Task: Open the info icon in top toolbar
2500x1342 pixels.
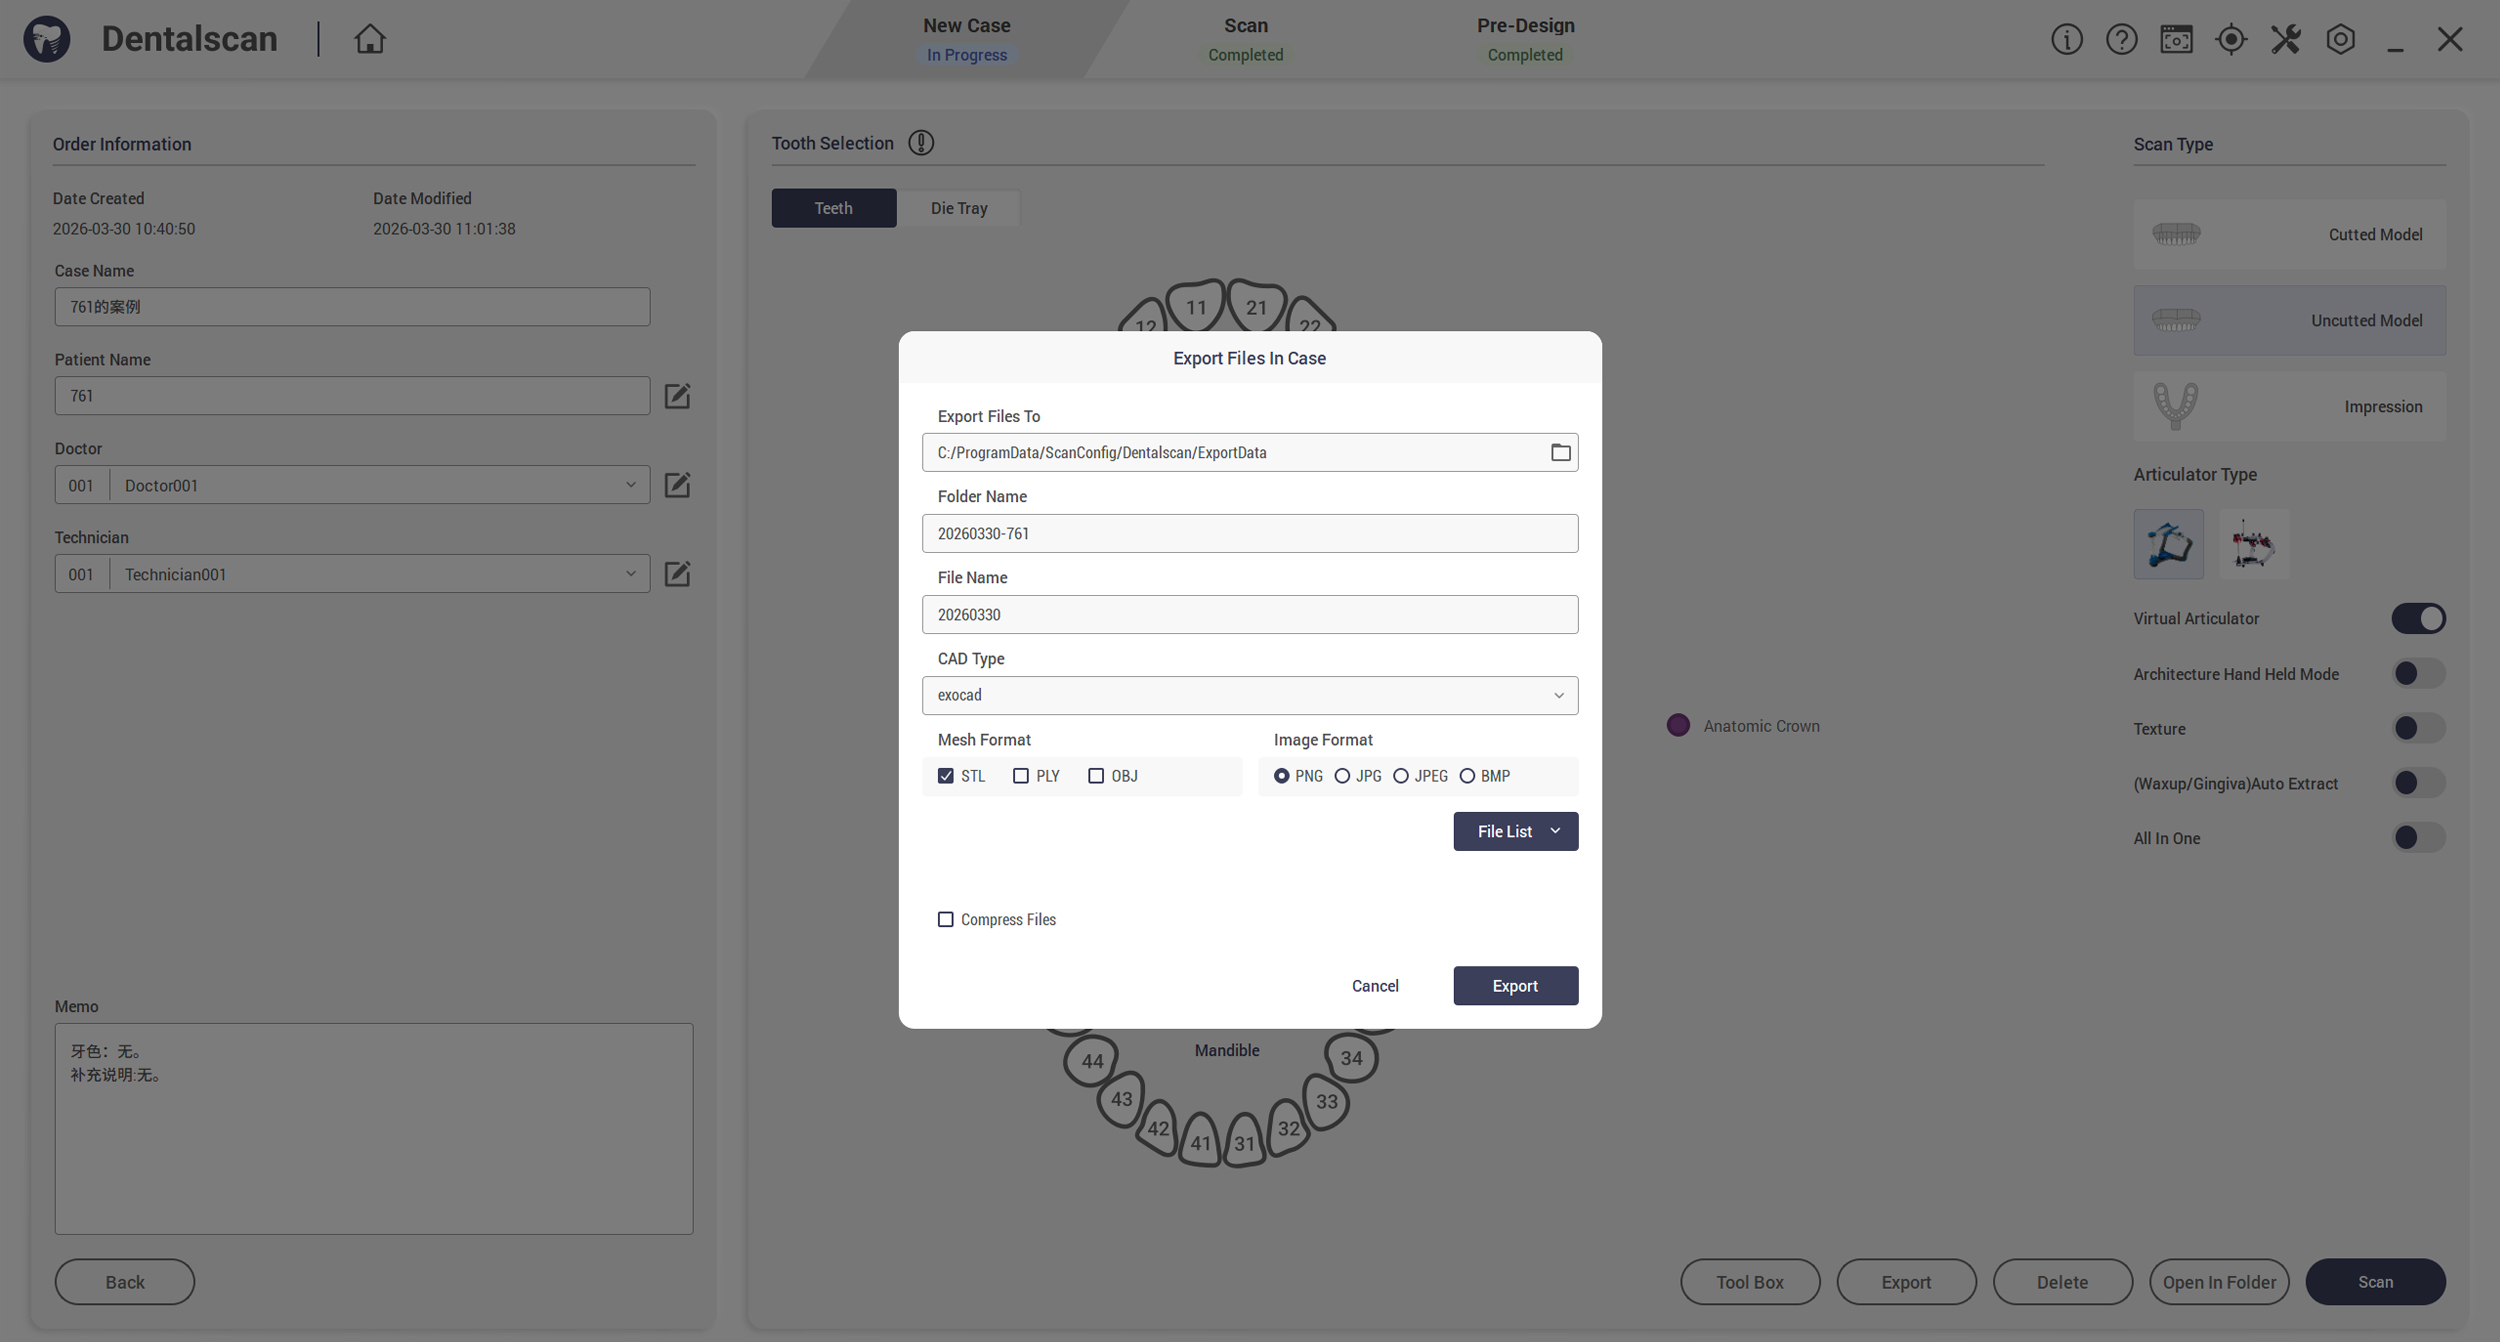Action: [2066, 39]
